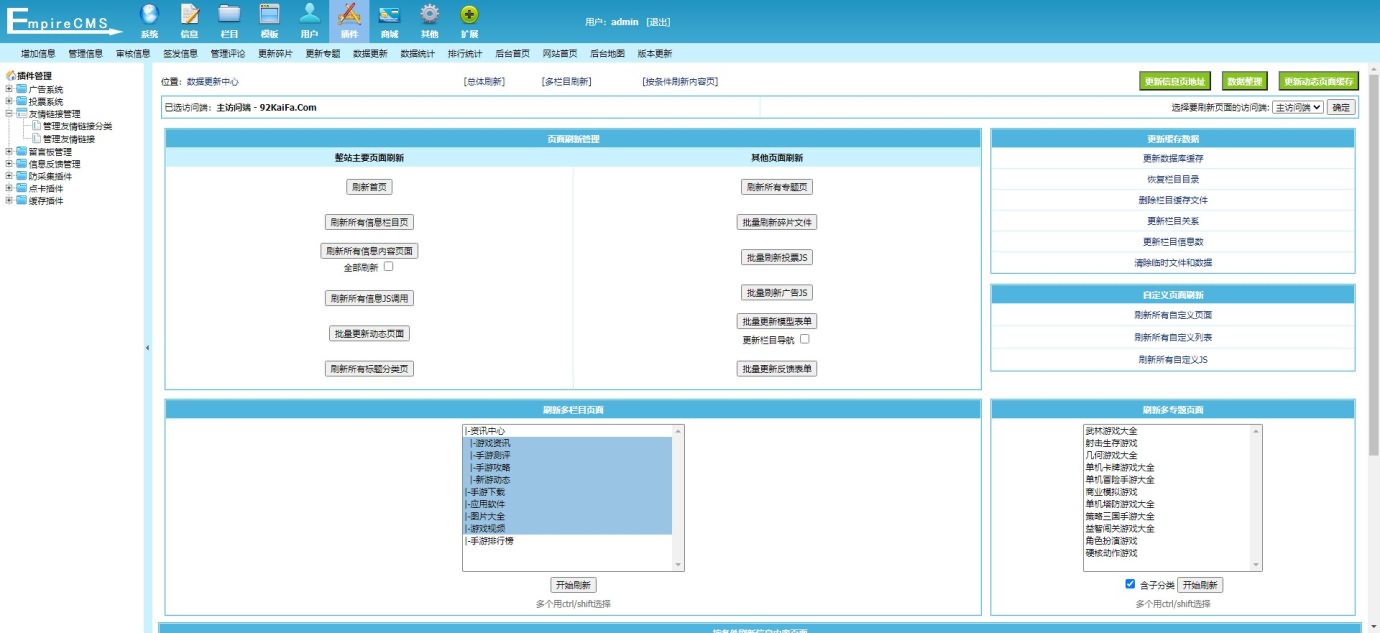Open 版本更新 in the submenu bar
Screen dimensions: 1380x633
655,53
